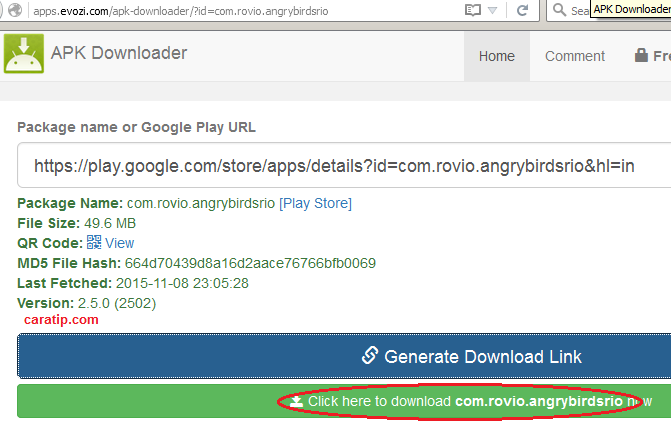
Task: Select the version text 2.5.0 (2502)
Action: point(117,303)
